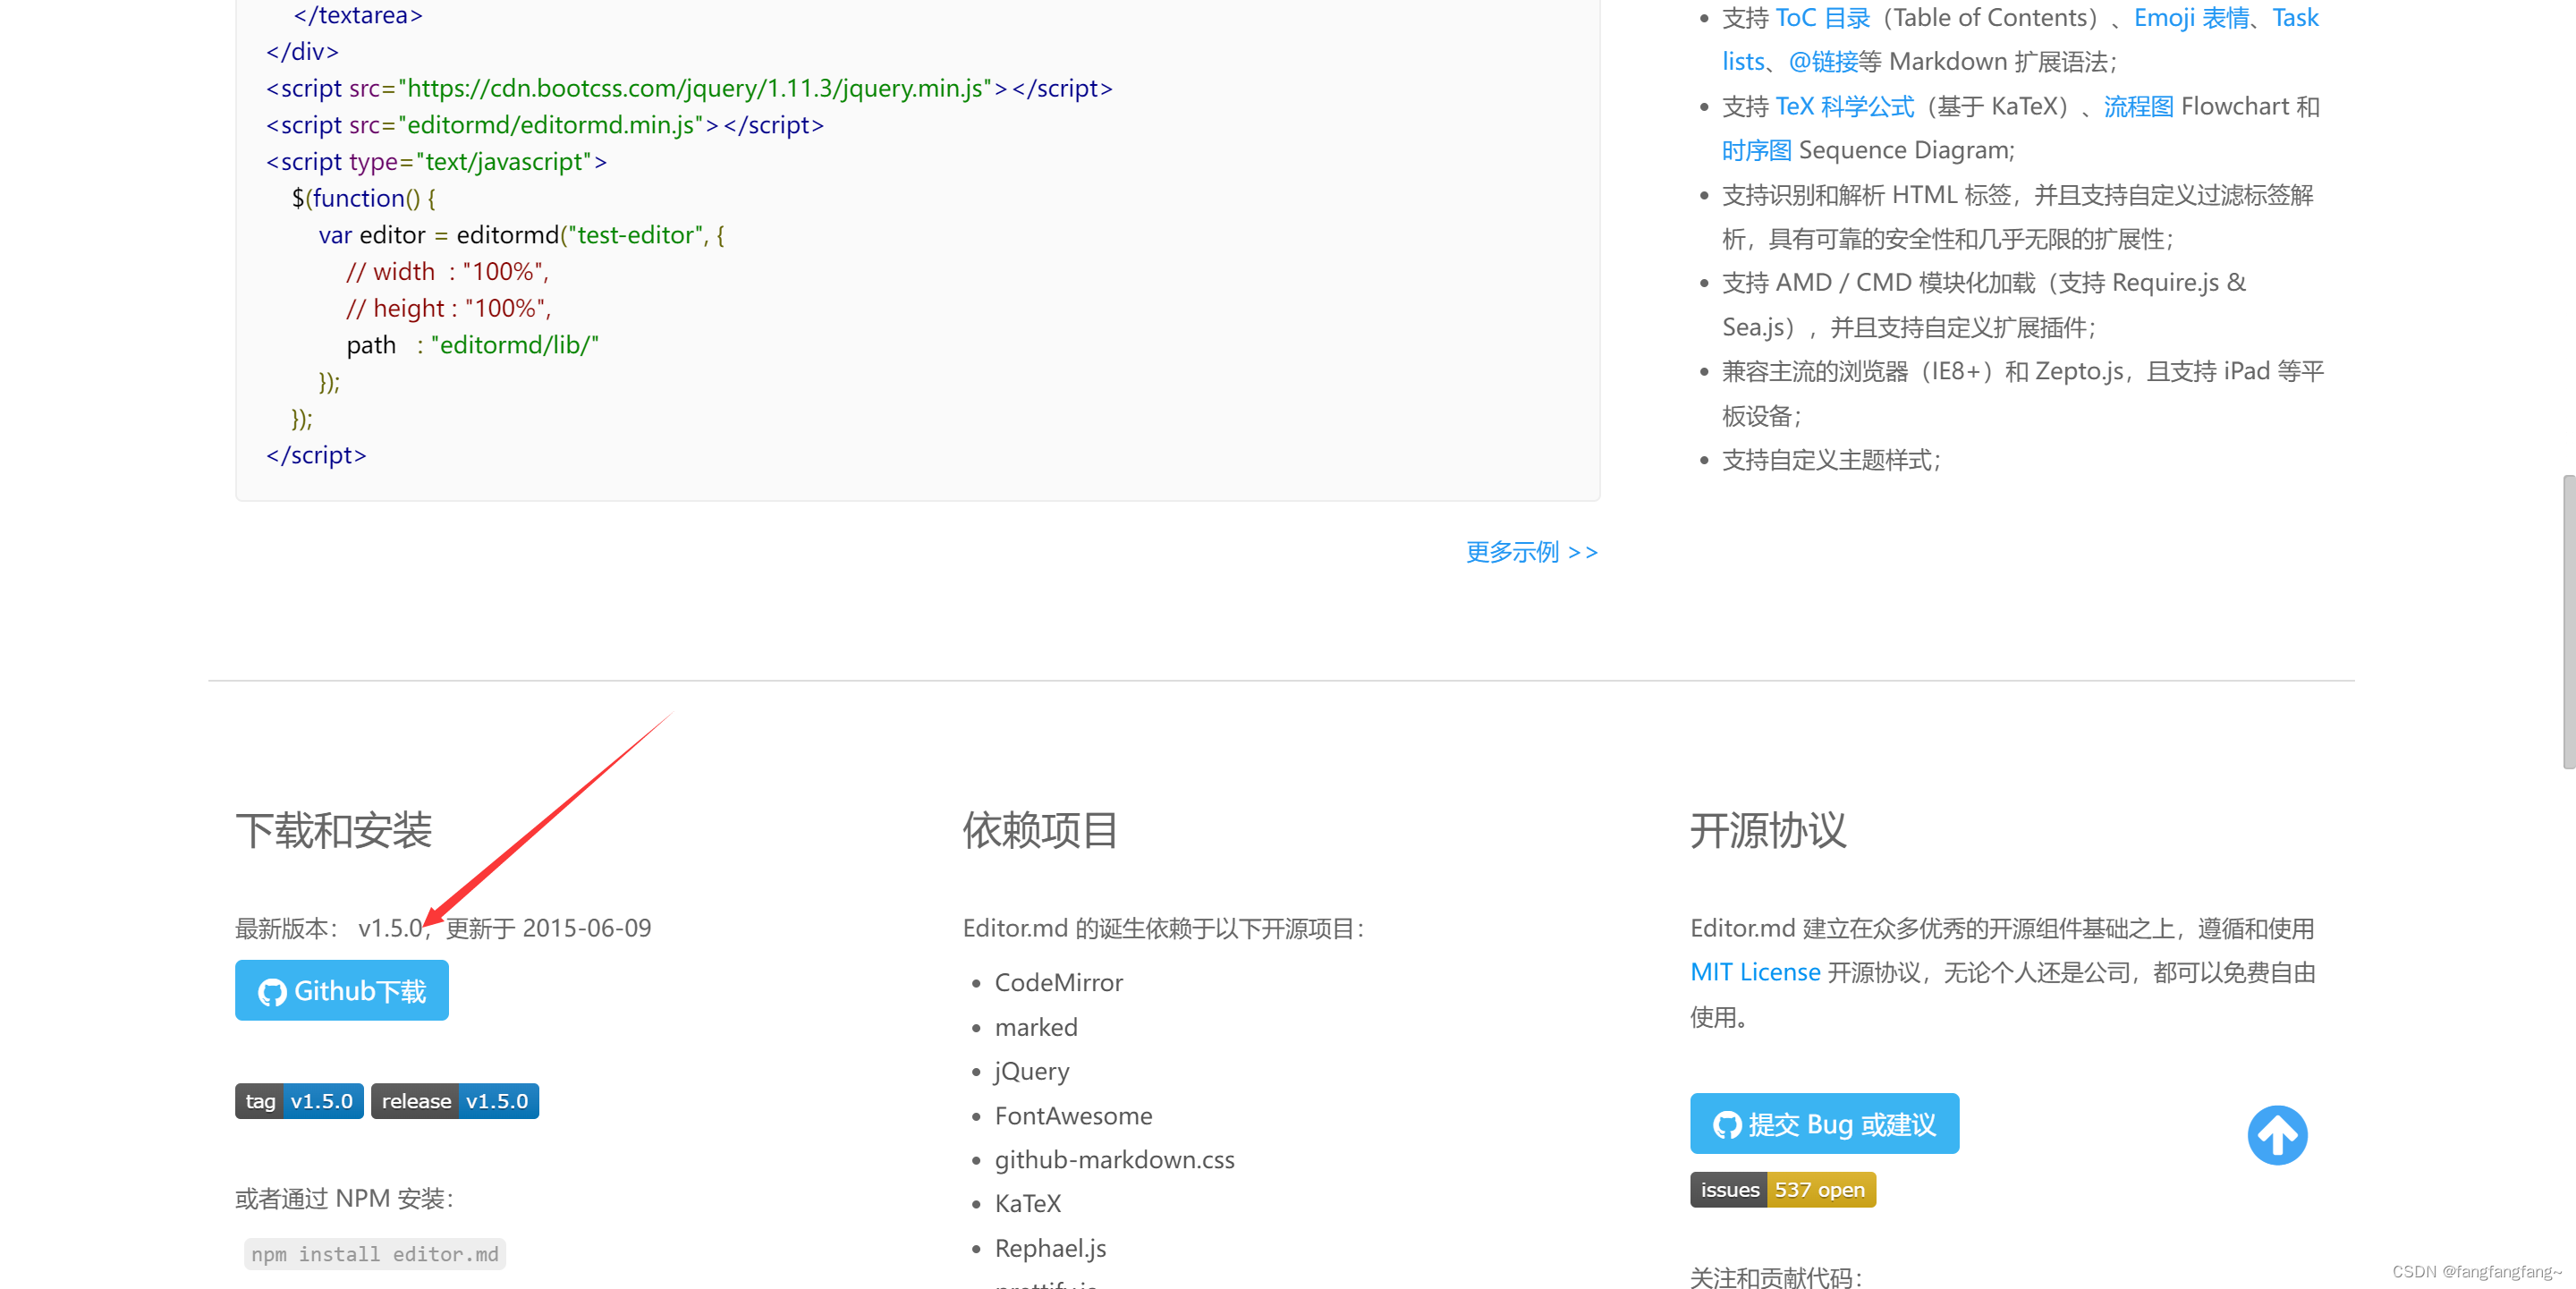
Task: Click the path "editormd/lib/" code line
Action: coord(473,345)
